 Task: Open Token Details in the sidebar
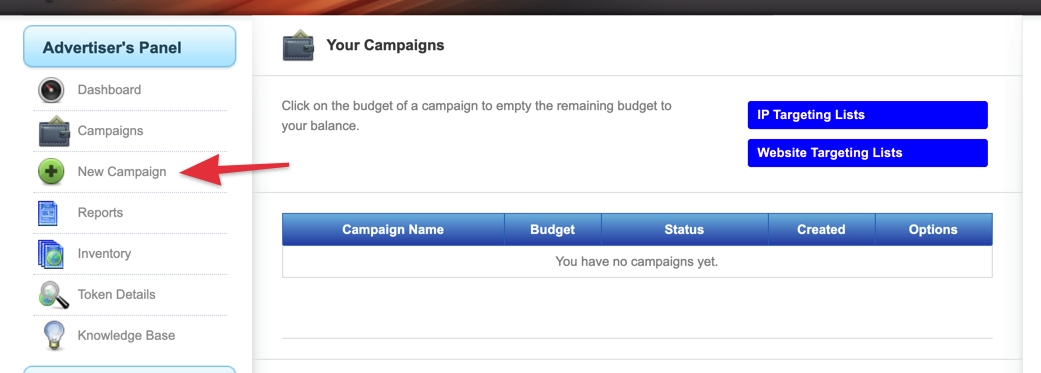[x=116, y=294]
